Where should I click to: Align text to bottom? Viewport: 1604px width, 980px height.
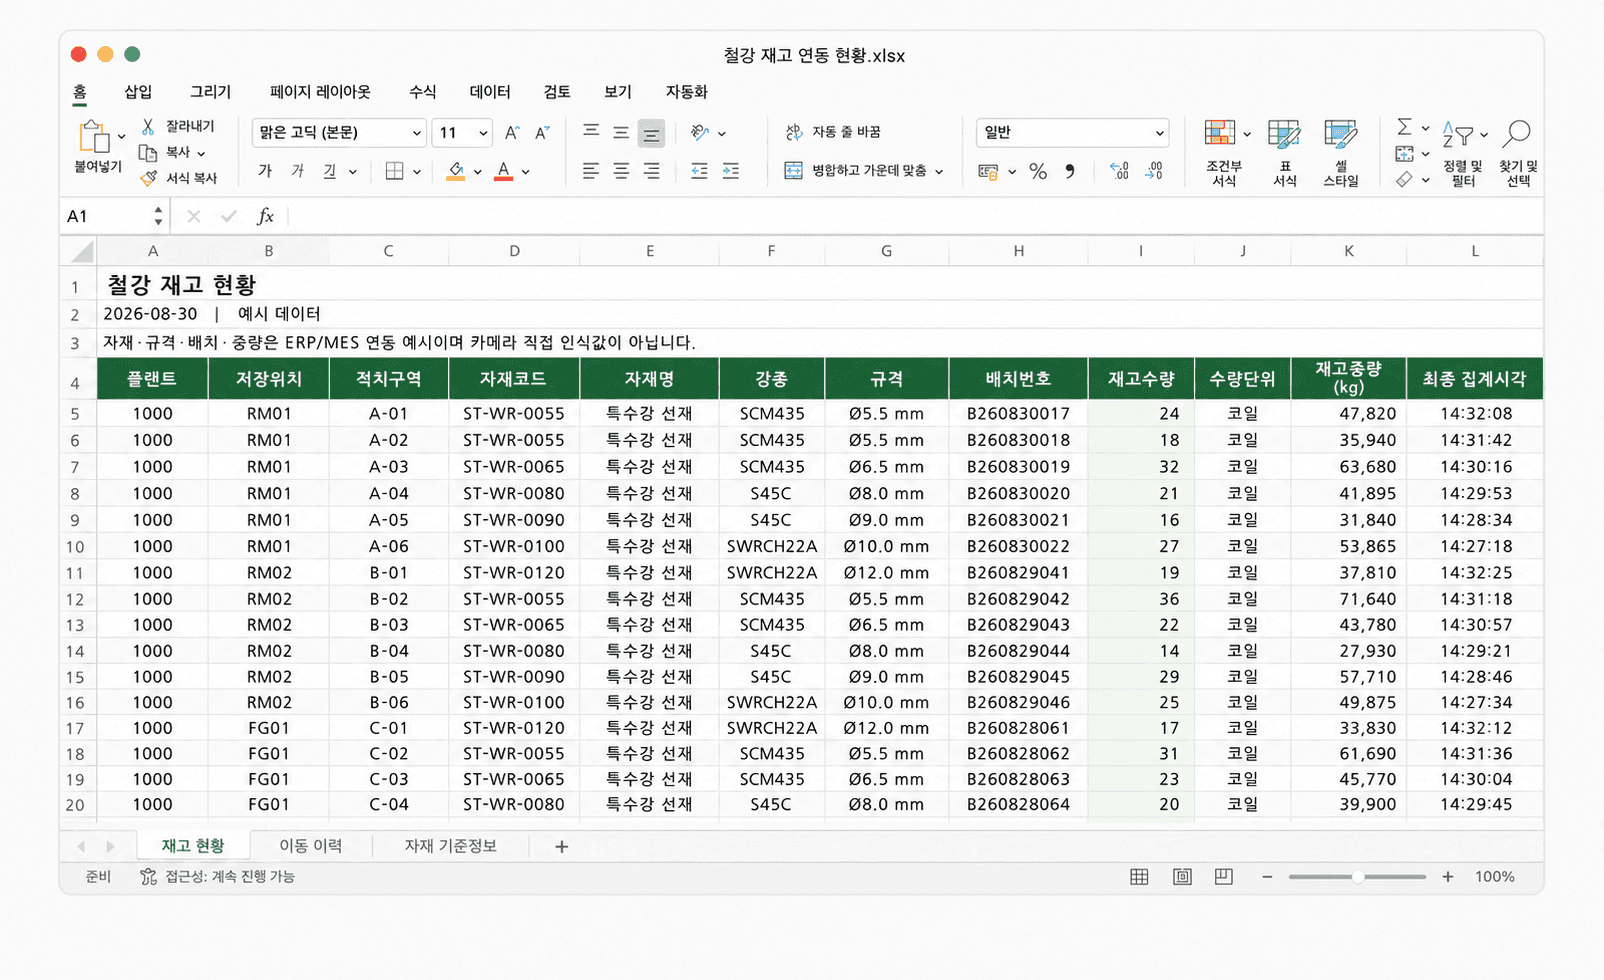tap(651, 133)
